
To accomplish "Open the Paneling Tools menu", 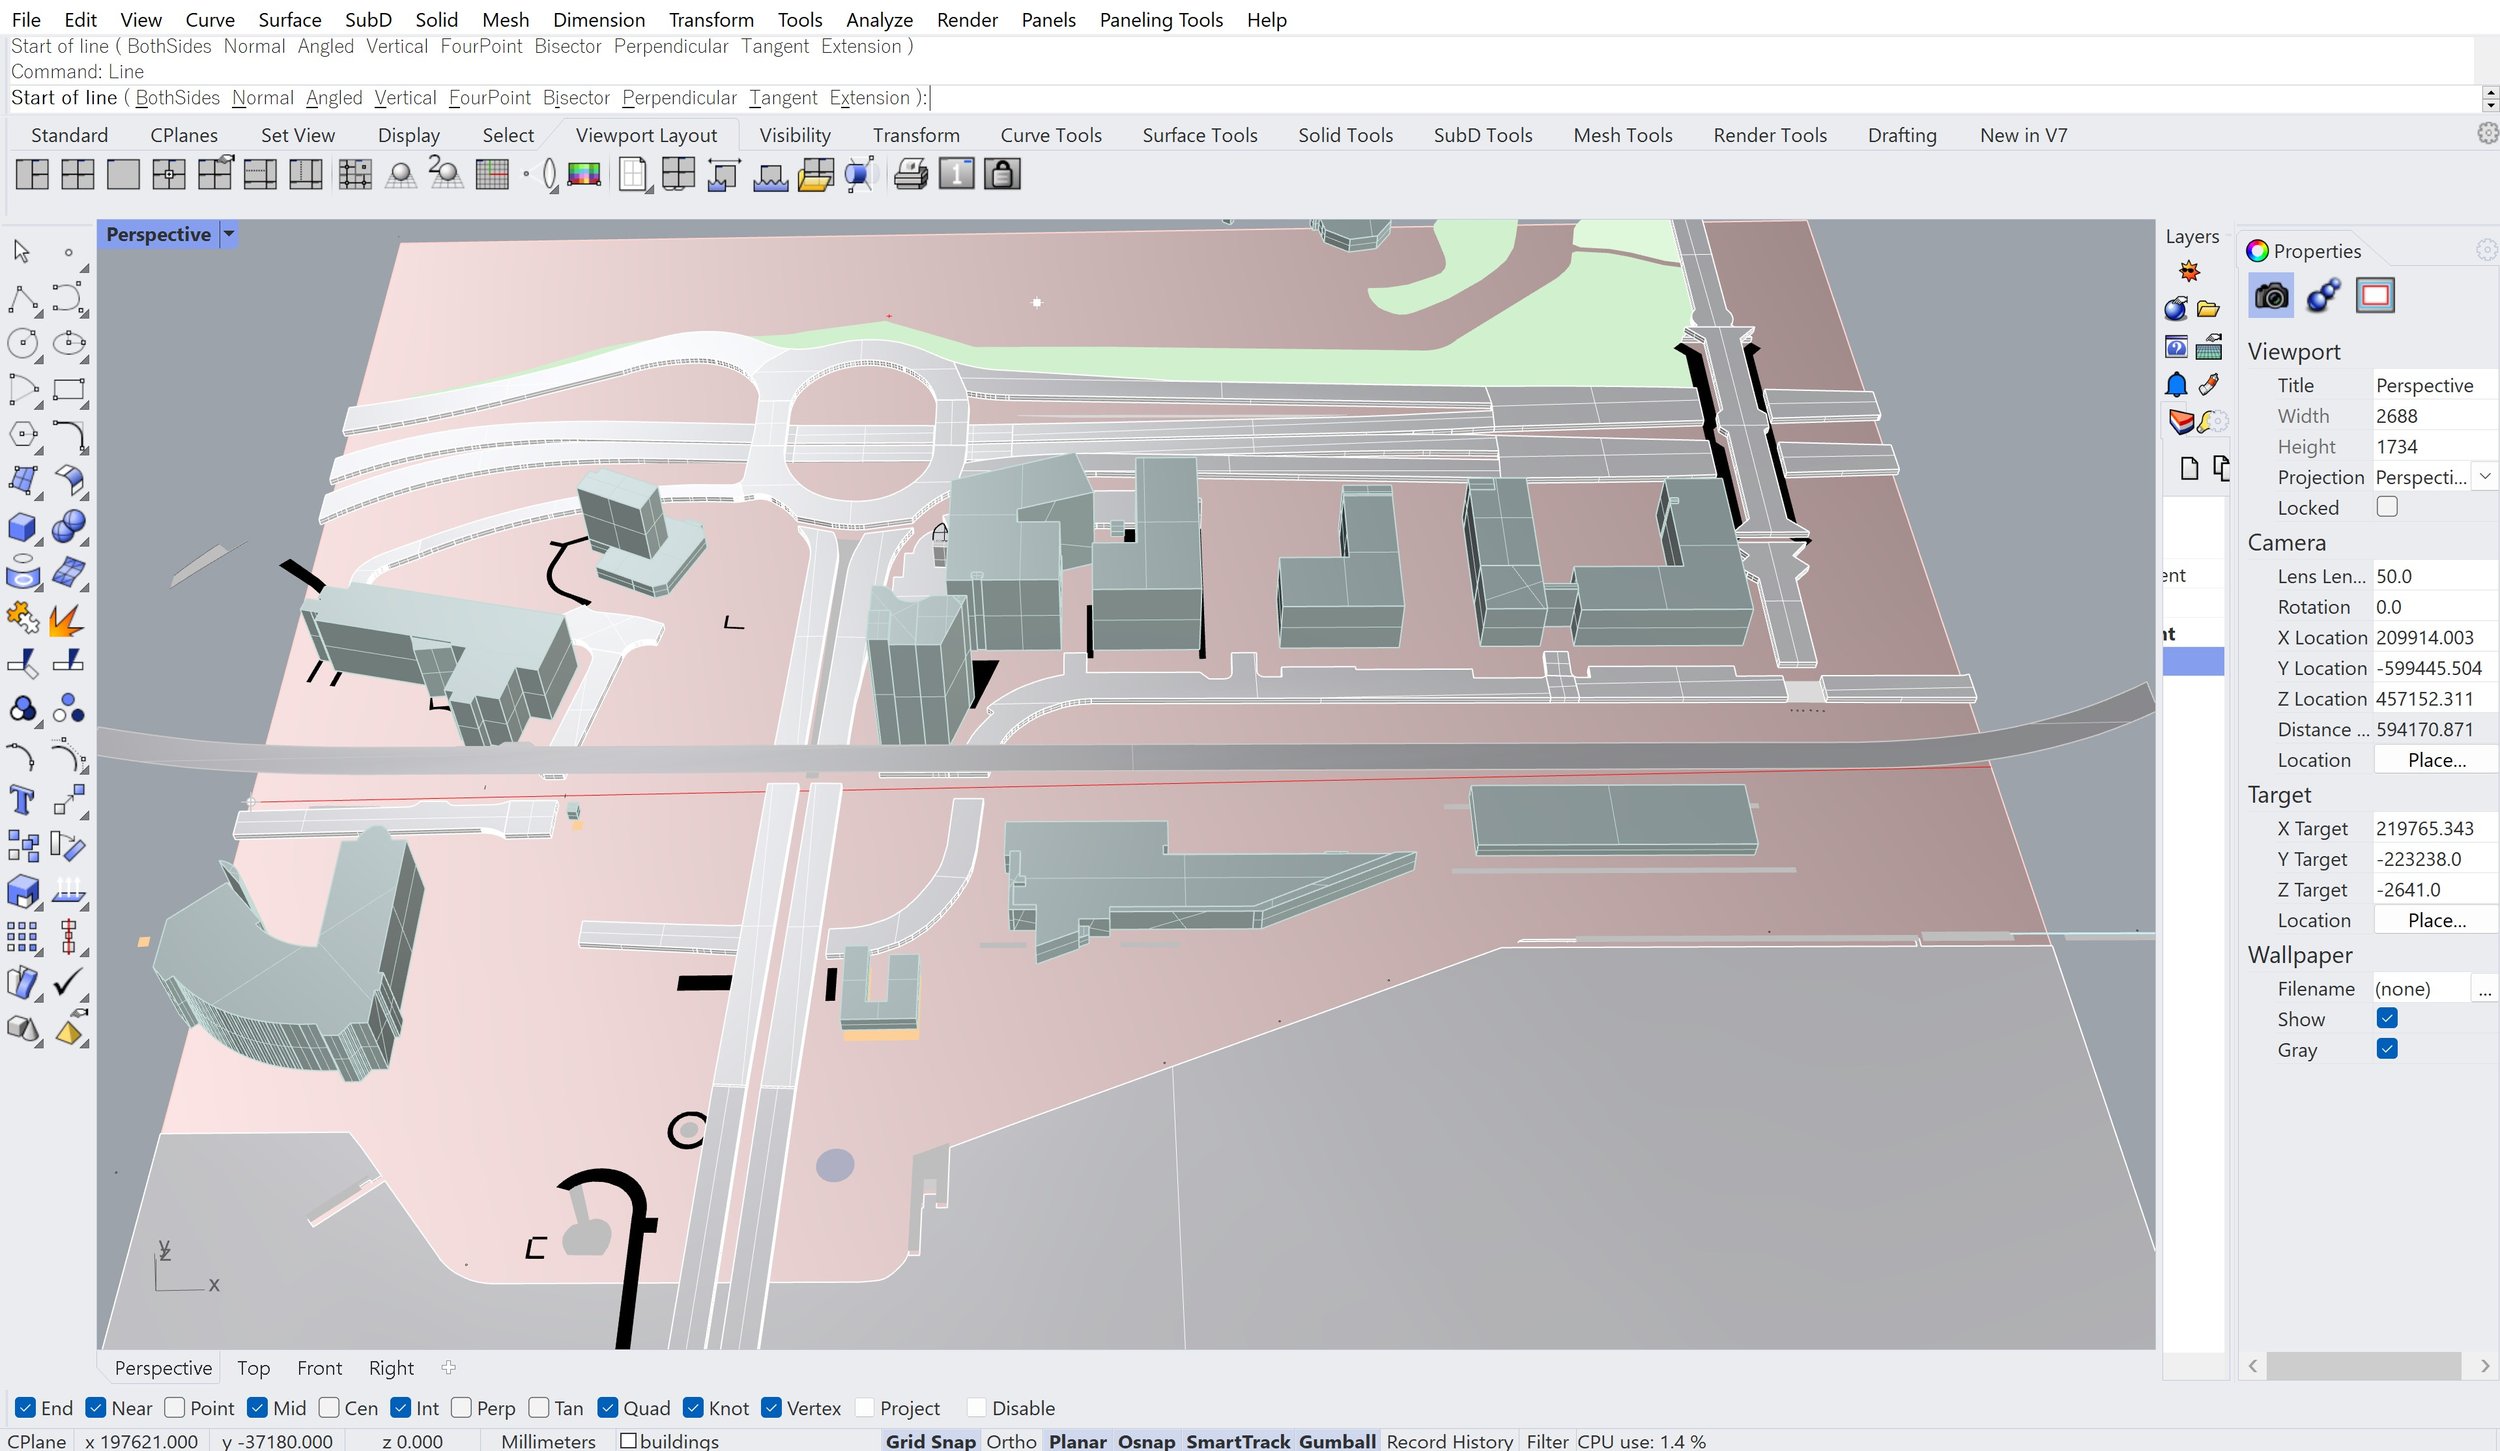I will pyautogui.click(x=1161, y=20).
